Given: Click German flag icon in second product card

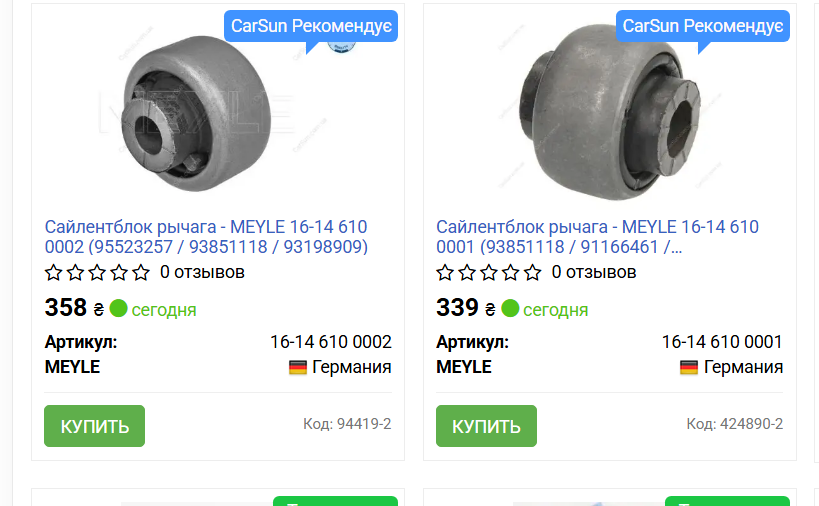Looking at the screenshot, I should click(689, 368).
